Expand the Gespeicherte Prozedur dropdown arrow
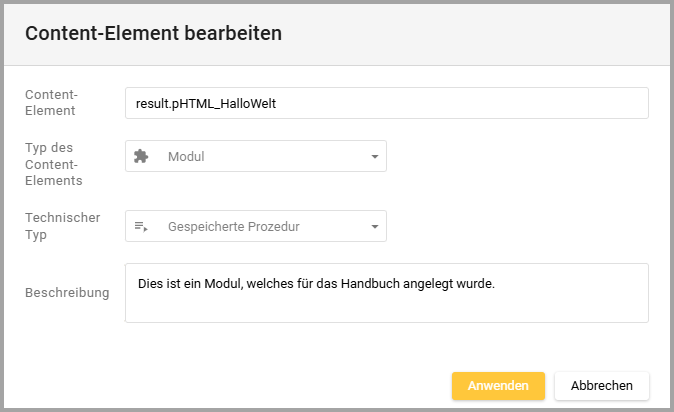 [374, 227]
